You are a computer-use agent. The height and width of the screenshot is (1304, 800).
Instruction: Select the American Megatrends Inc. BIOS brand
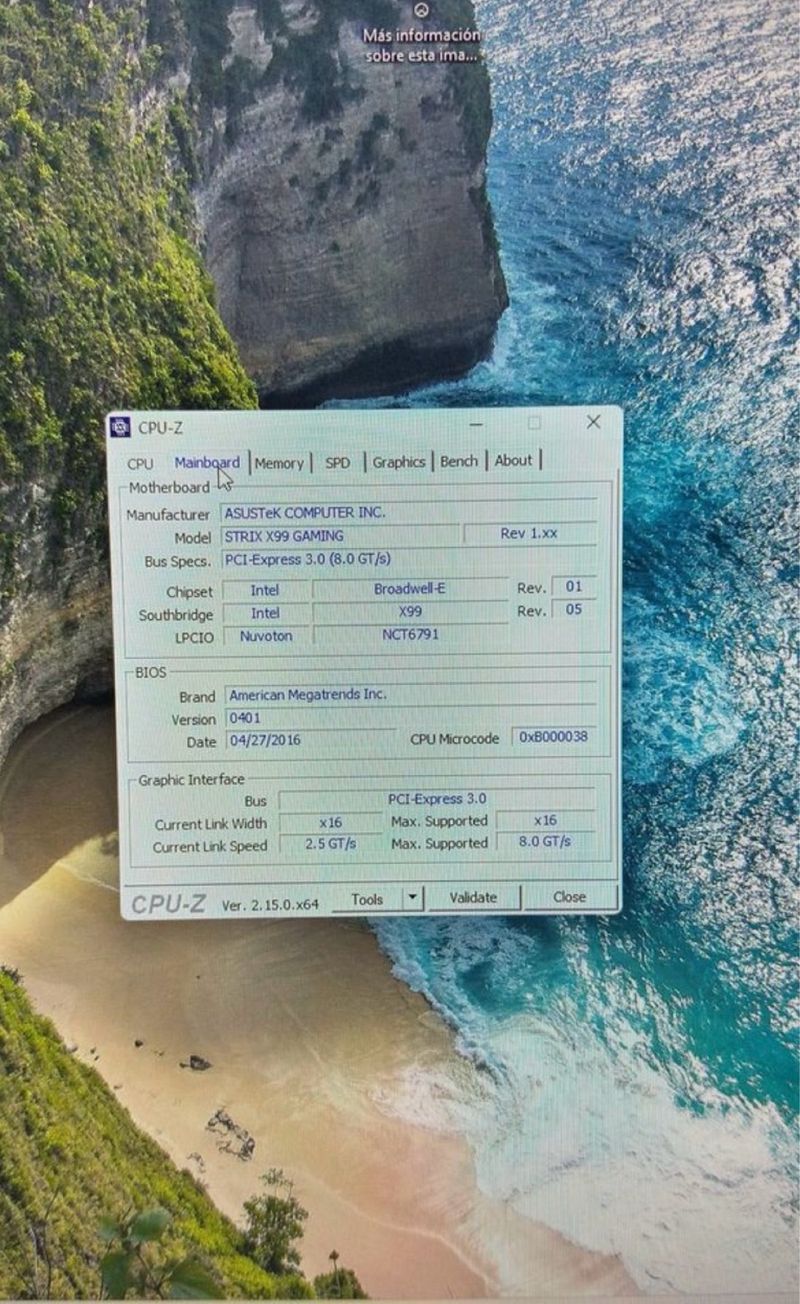410,694
